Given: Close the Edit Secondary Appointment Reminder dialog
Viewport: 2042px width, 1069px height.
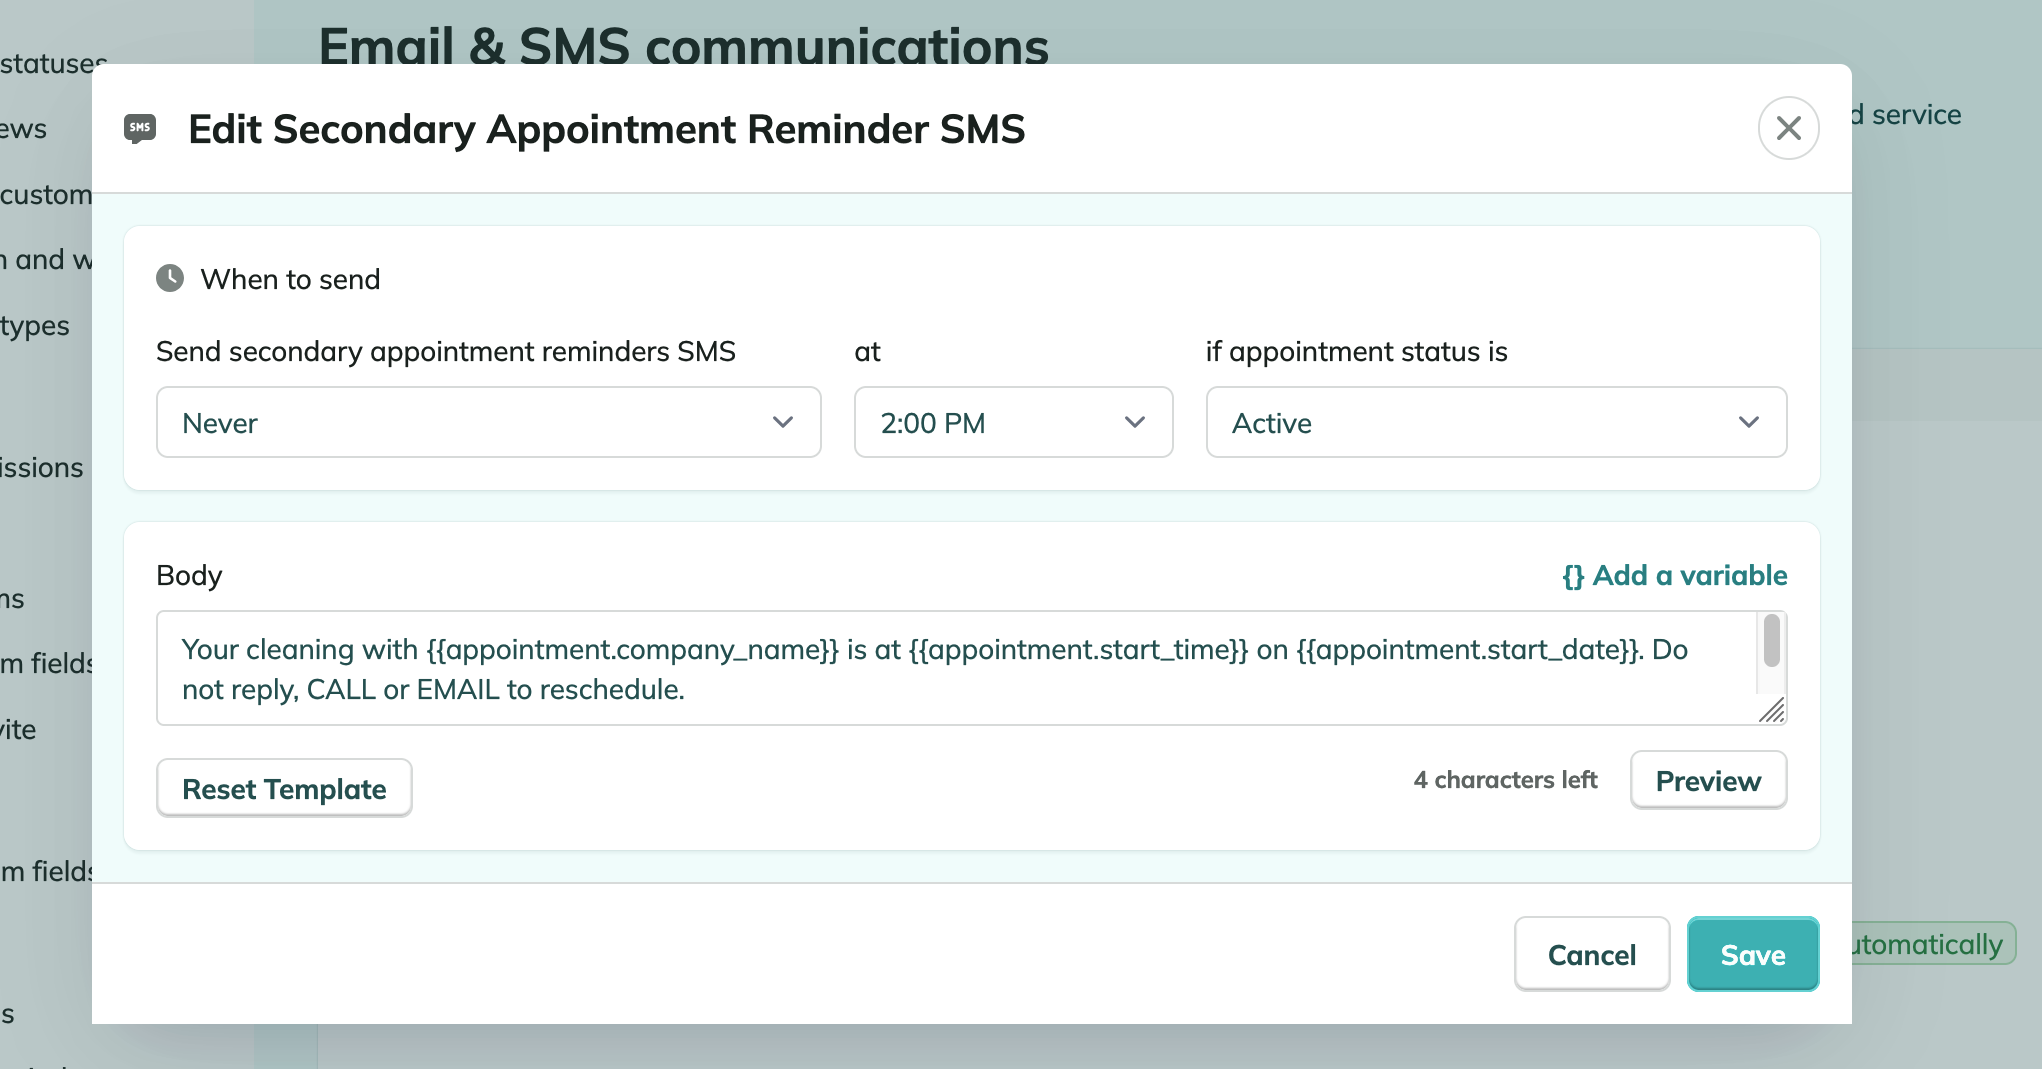Looking at the screenshot, I should coord(1788,128).
